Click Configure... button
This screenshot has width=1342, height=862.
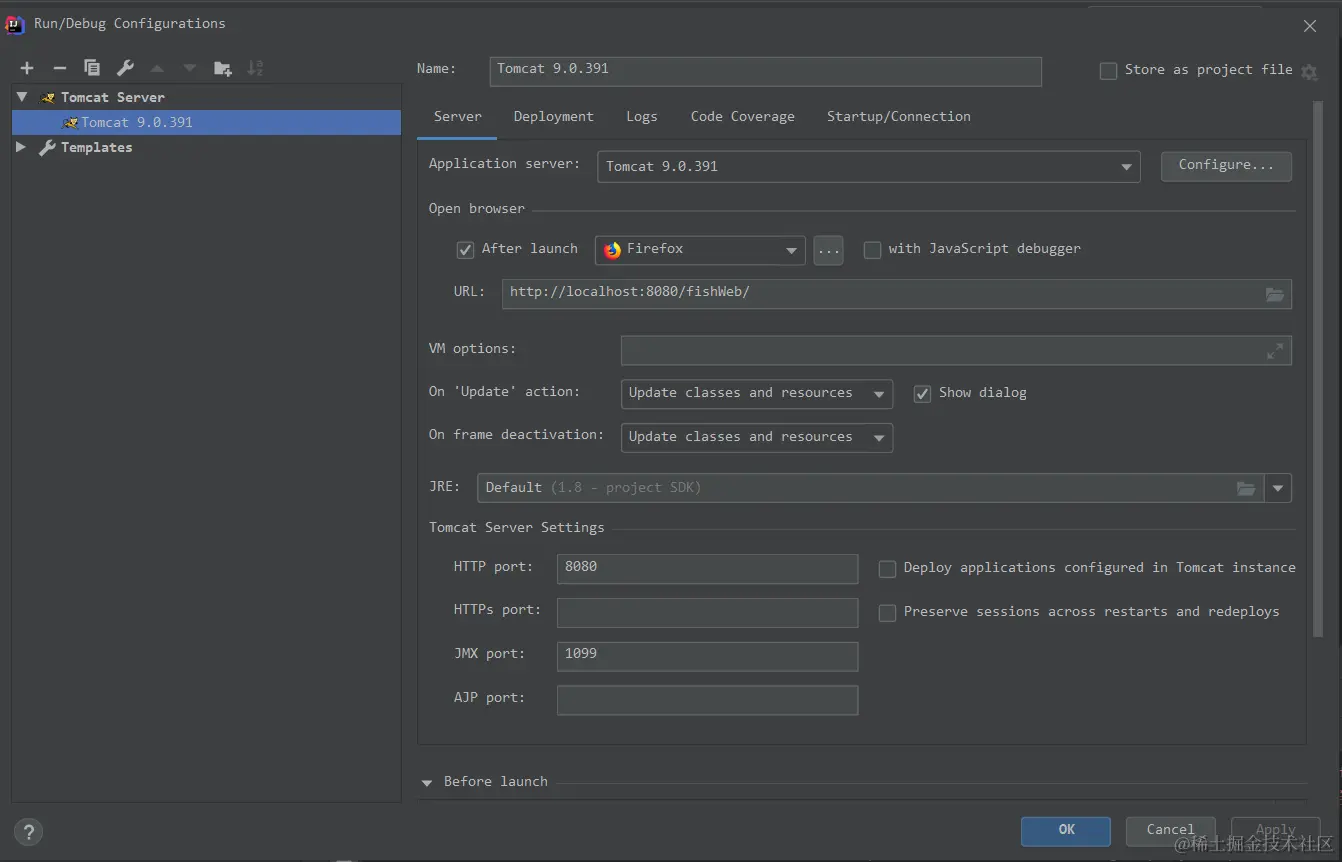pos(1226,166)
